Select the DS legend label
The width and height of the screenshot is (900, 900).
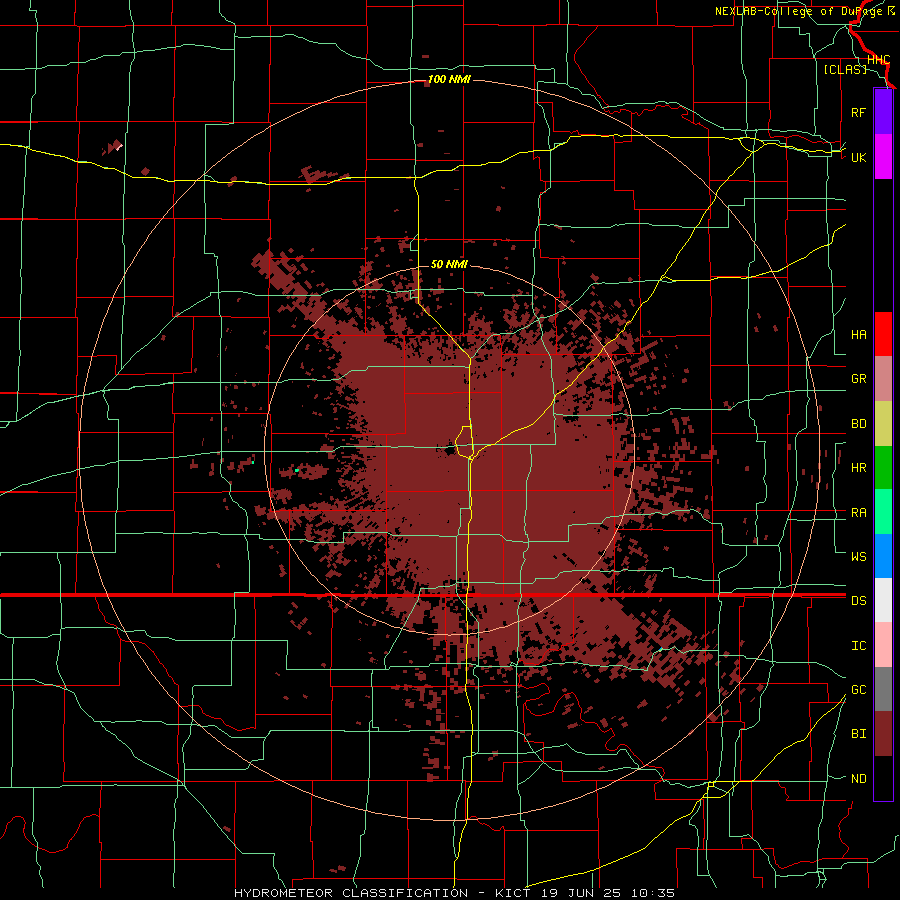(x=858, y=600)
